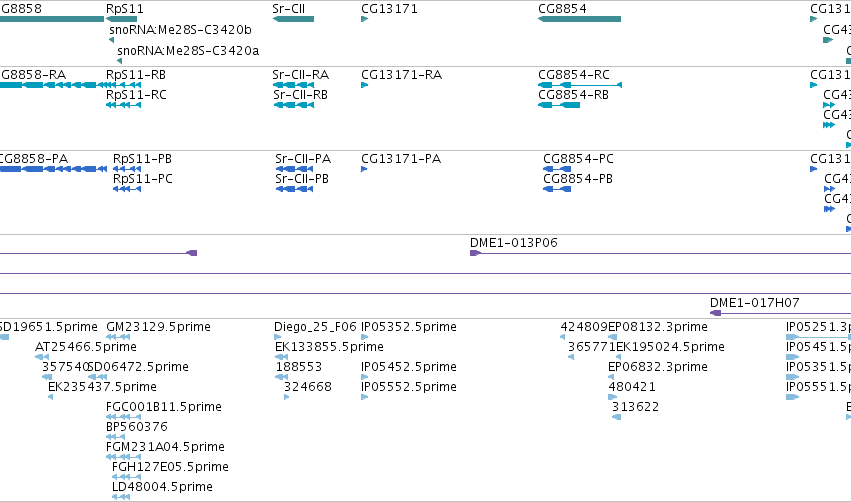Select the IP05352.5prime EST arrow

tap(364, 337)
